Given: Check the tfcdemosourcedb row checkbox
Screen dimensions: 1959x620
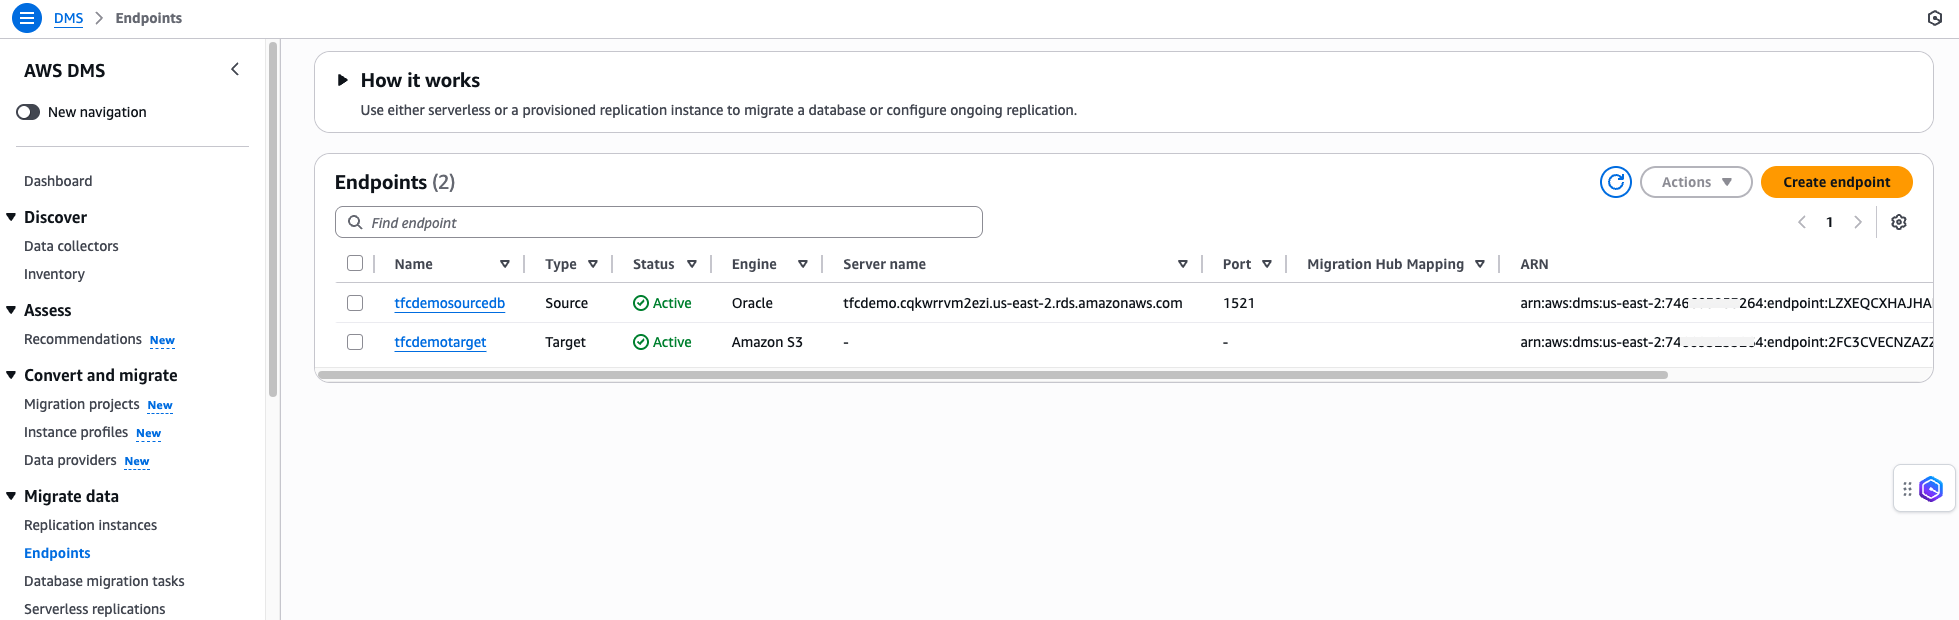Looking at the screenshot, I should coord(355,303).
